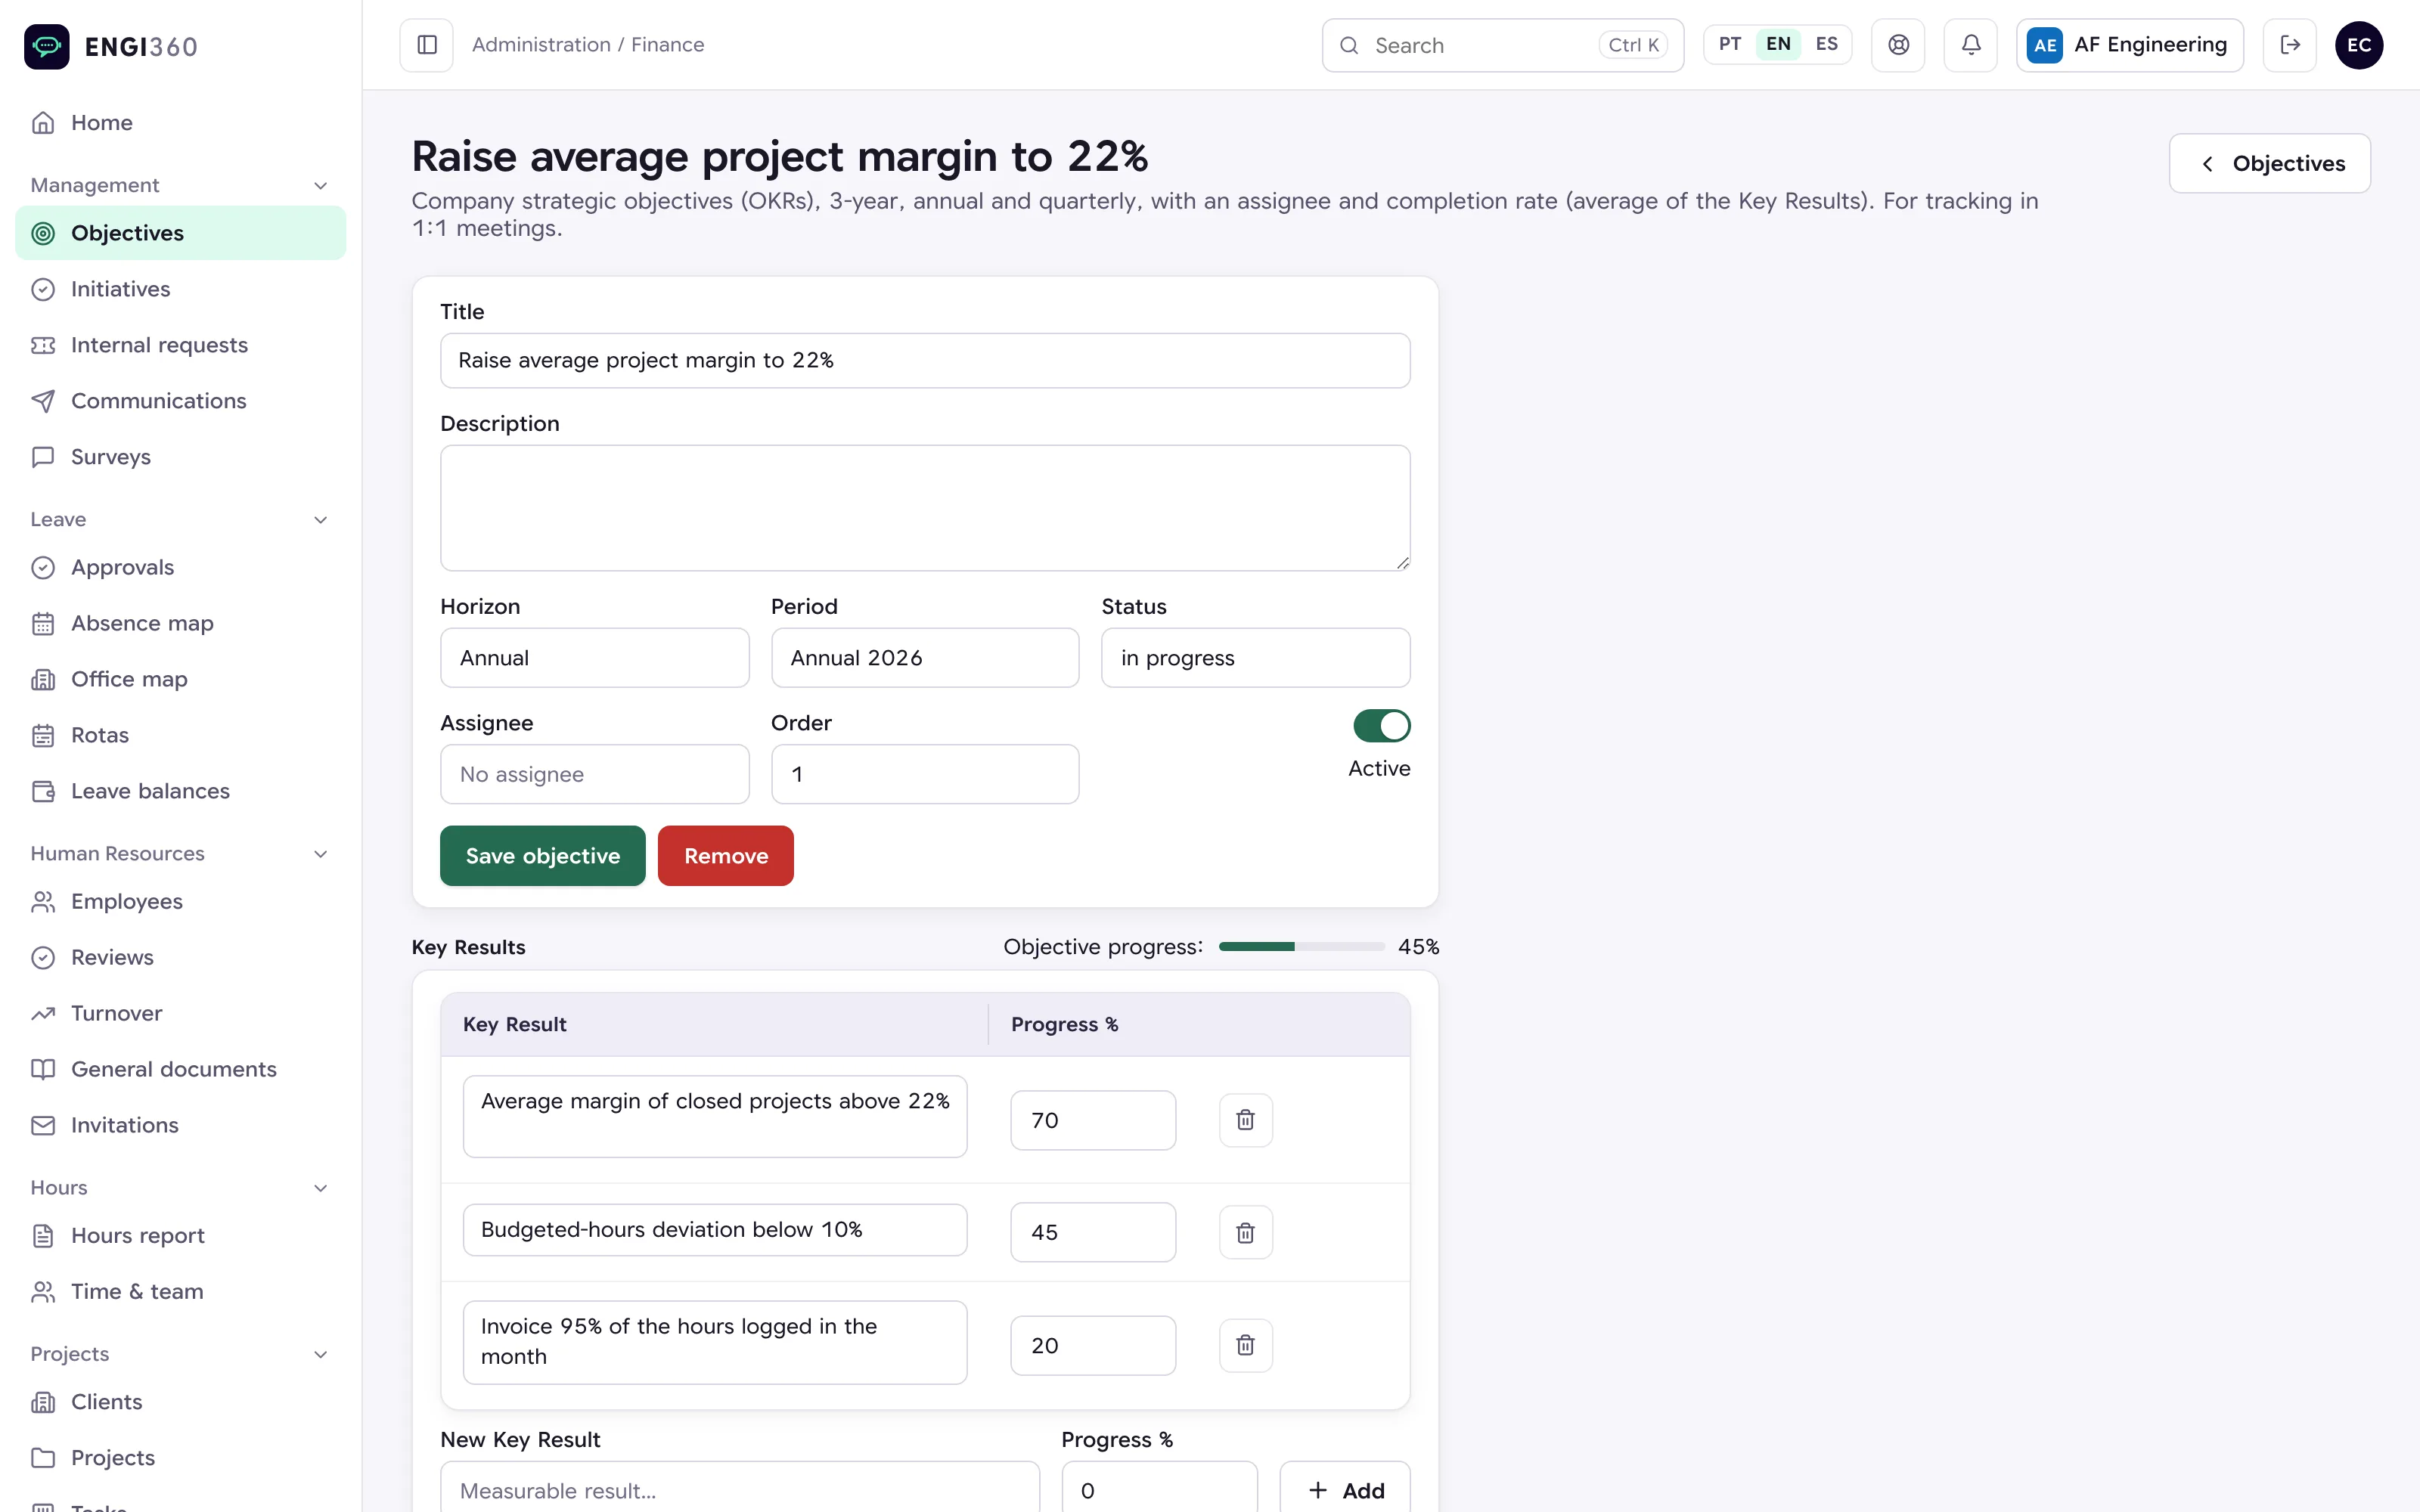Go back to Objectives list
This screenshot has height=1512, width=2420.
tap(2269, 163)
